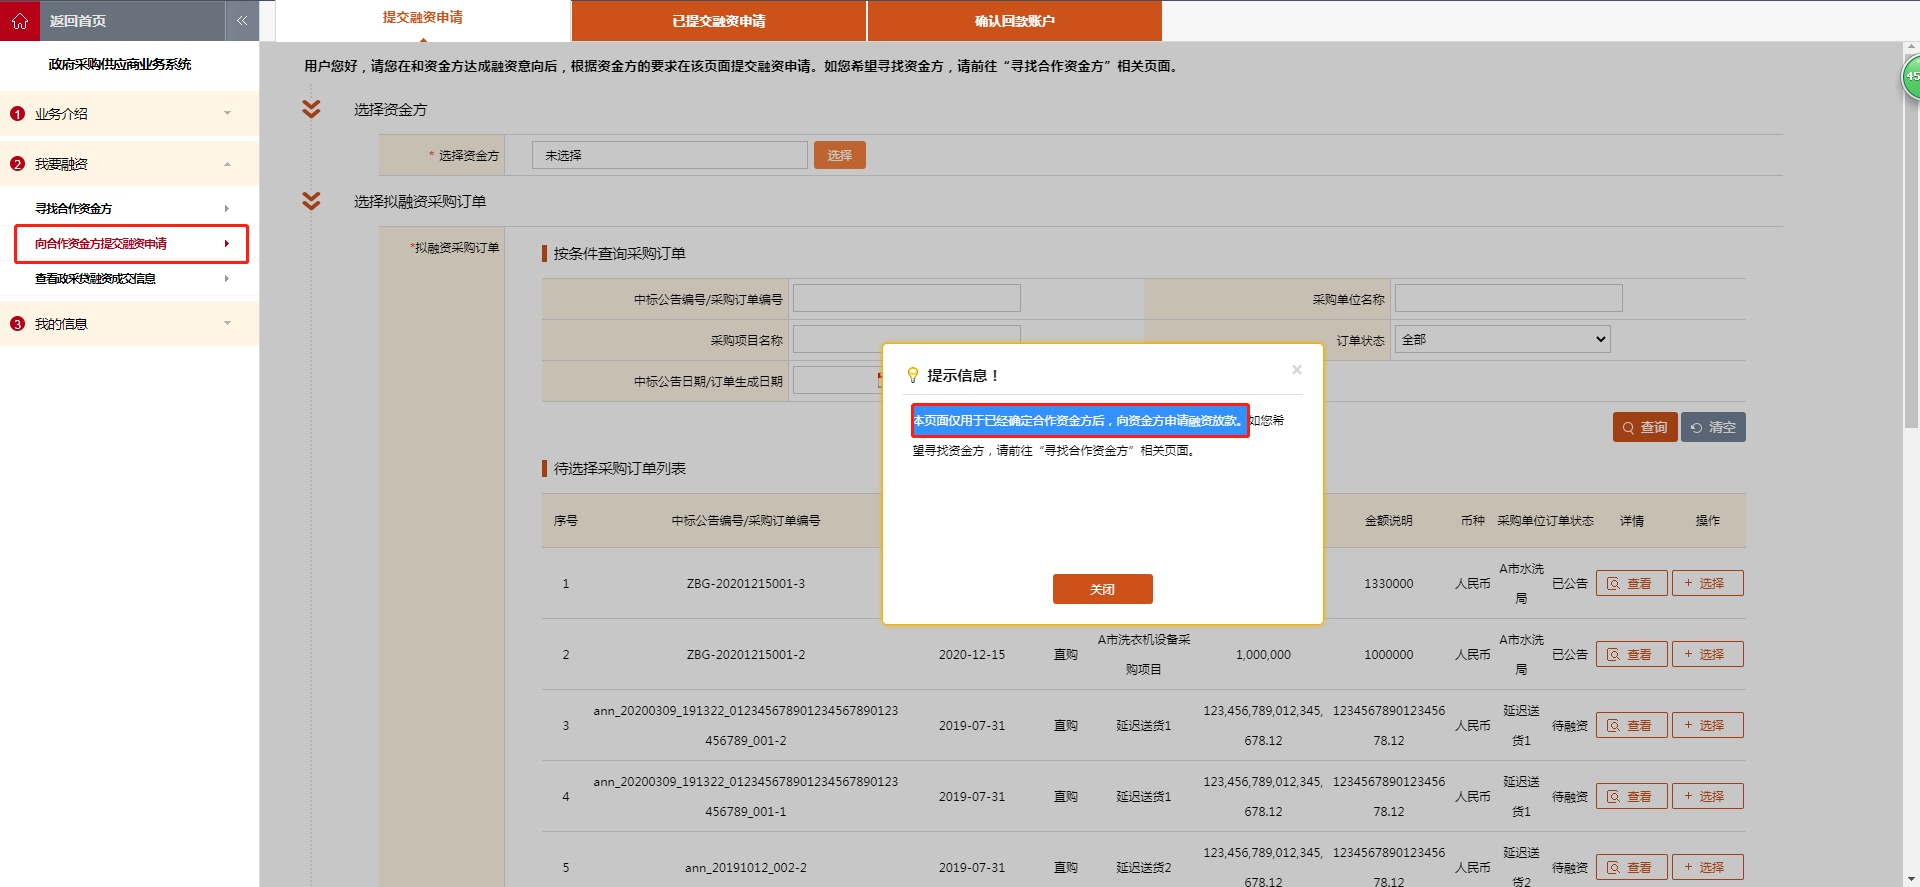Click order number ZBG-20201215001-3 text
Viewport: 1920px width, 887px height.
[x=746, y=583]
